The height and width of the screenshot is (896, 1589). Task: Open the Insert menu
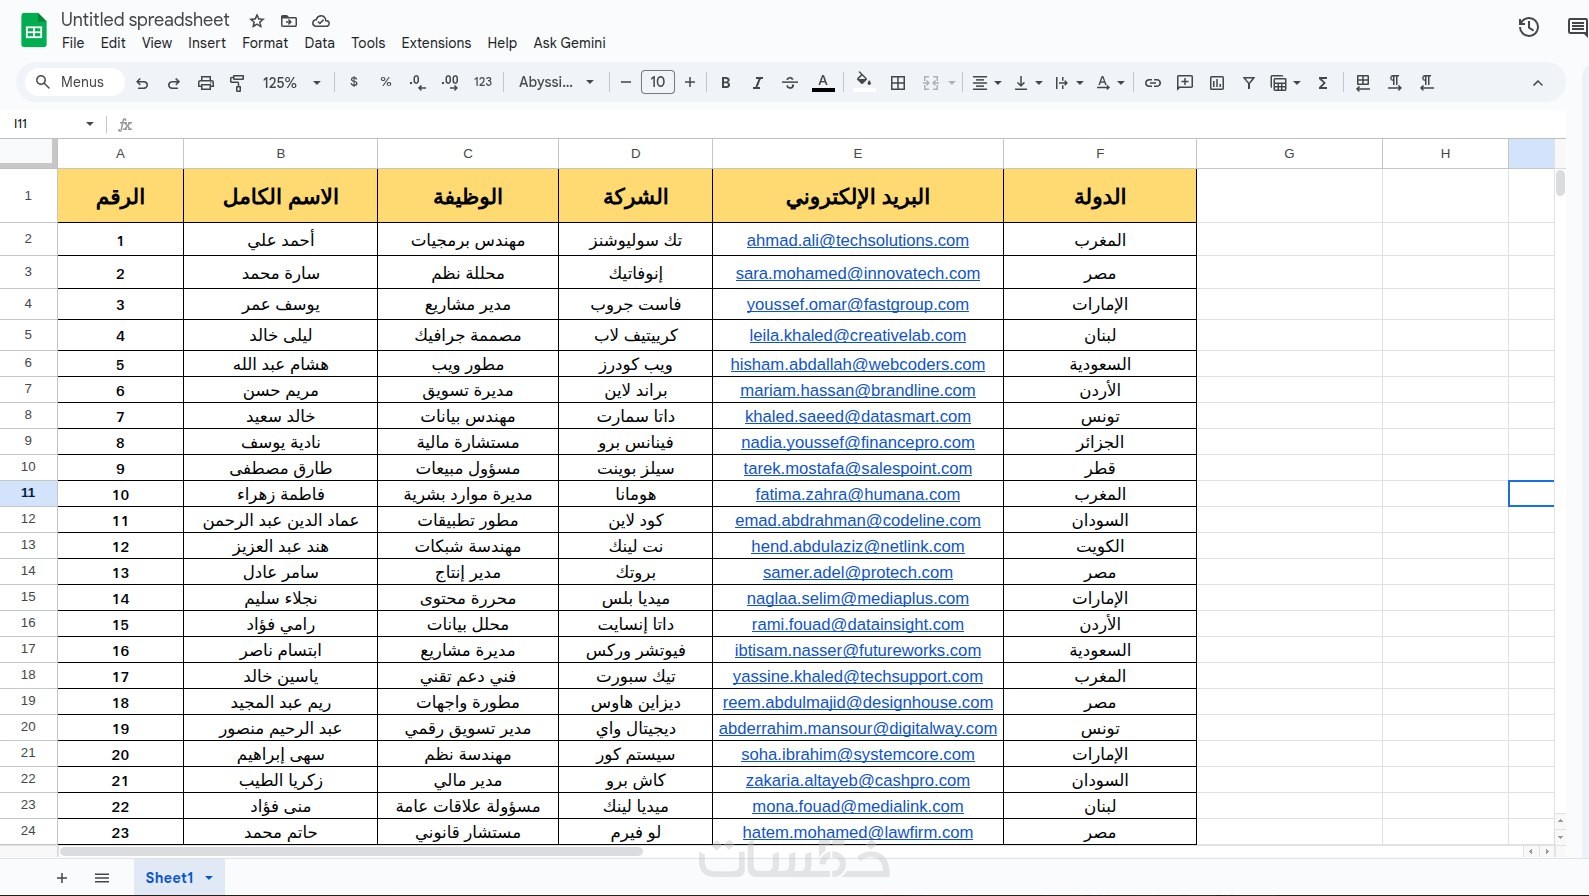click(x=207, y=43)
